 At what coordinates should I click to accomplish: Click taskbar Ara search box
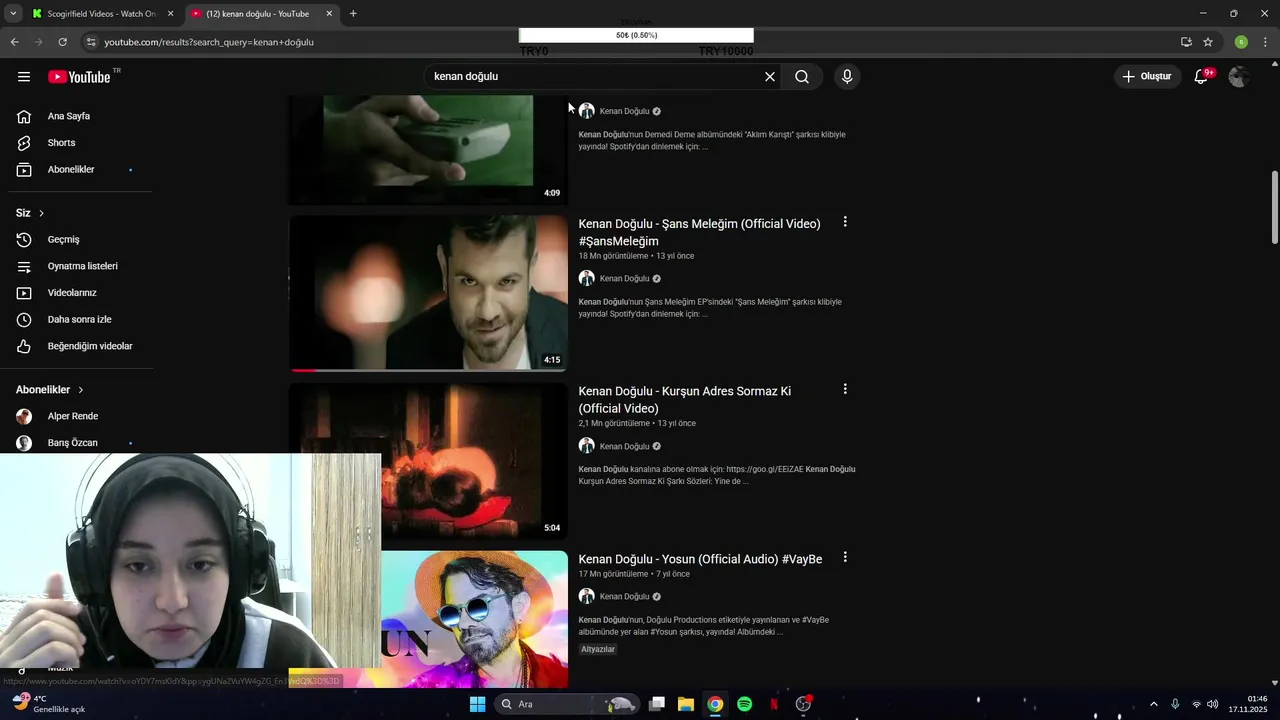[567, 704]
